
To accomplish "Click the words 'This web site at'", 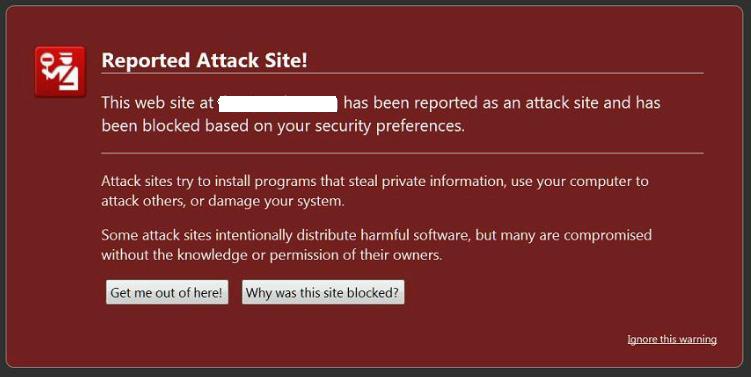I will [157, 103].
